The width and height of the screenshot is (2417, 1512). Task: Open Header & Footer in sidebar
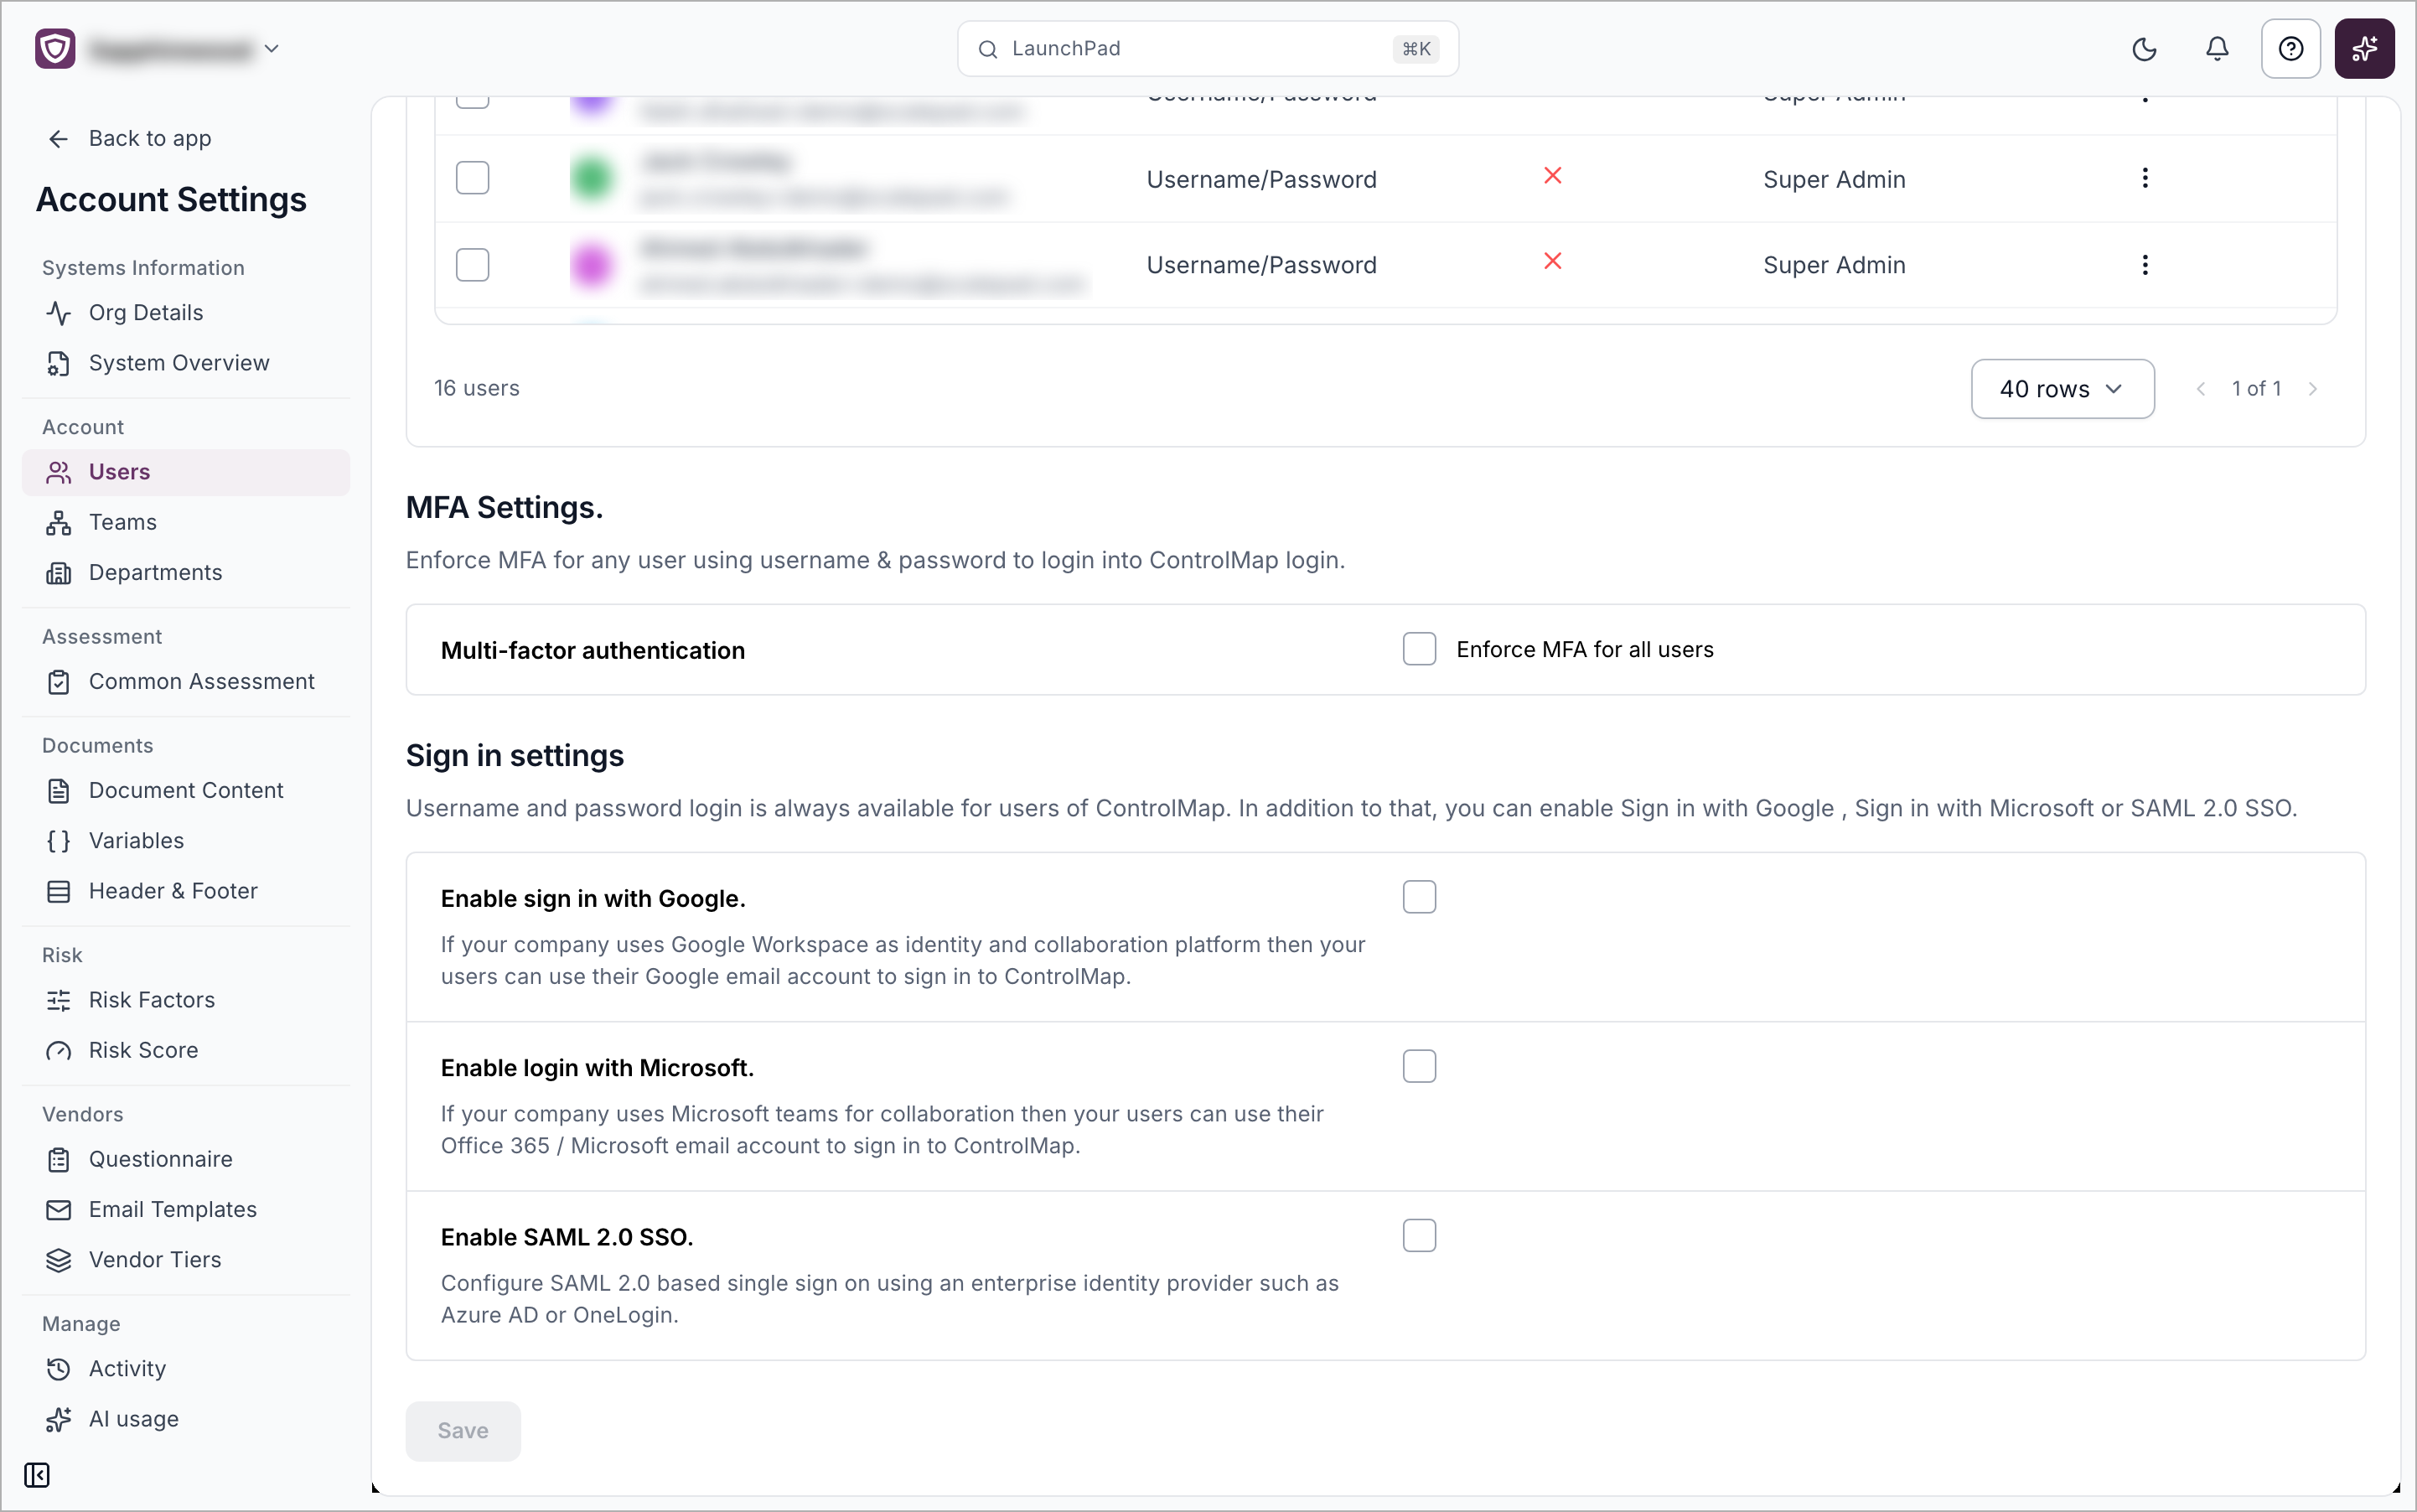(186, 891)
